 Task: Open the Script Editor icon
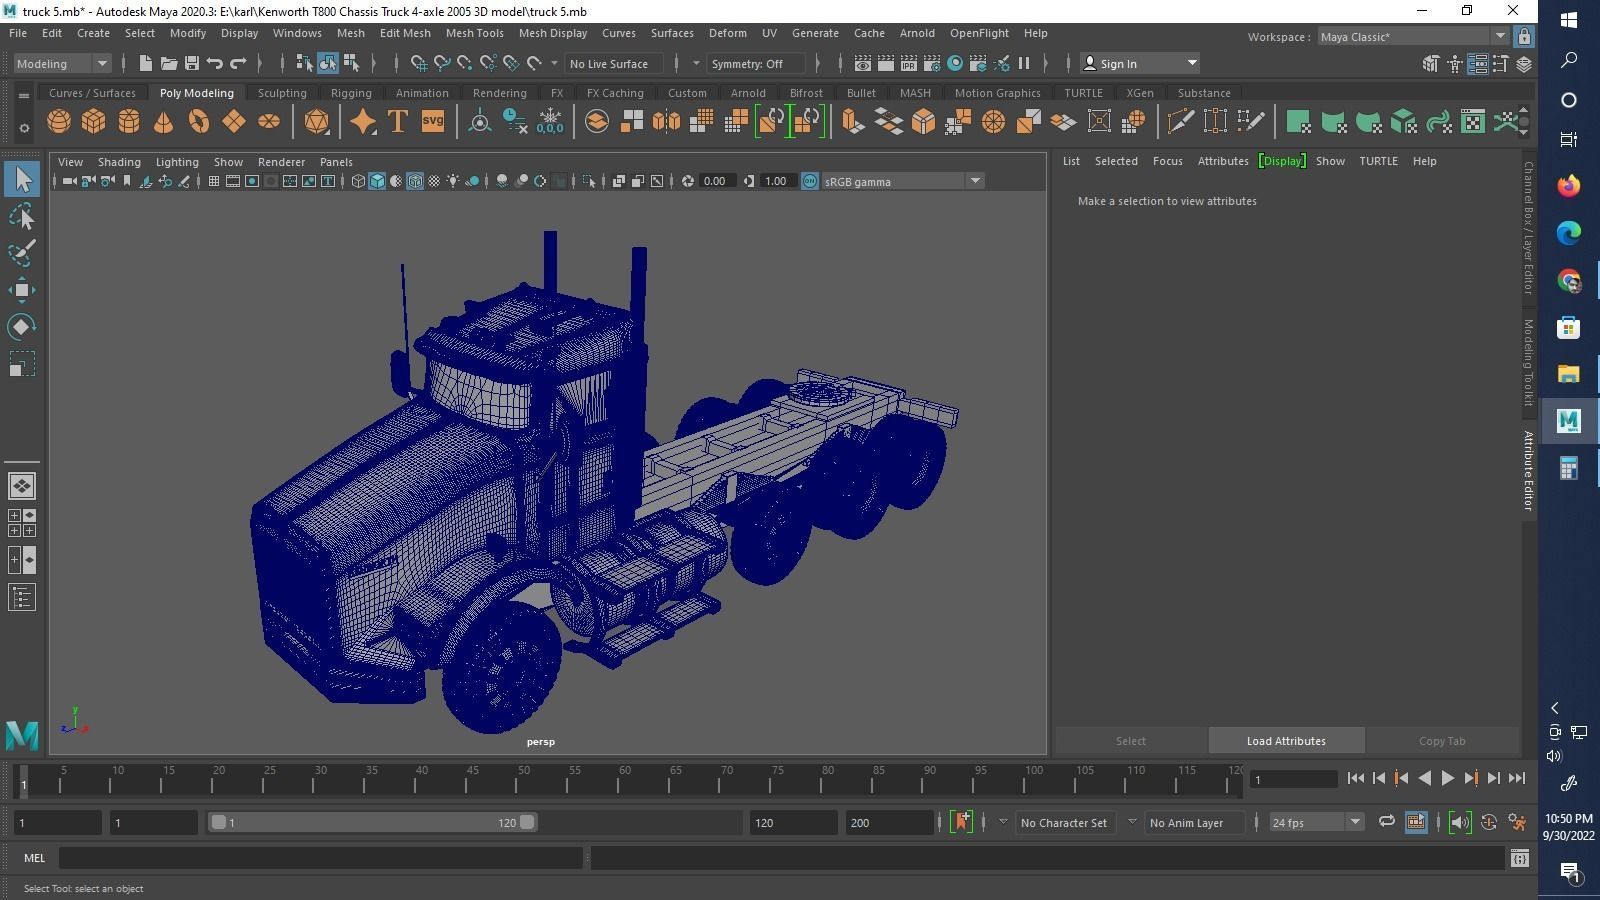1520,858
